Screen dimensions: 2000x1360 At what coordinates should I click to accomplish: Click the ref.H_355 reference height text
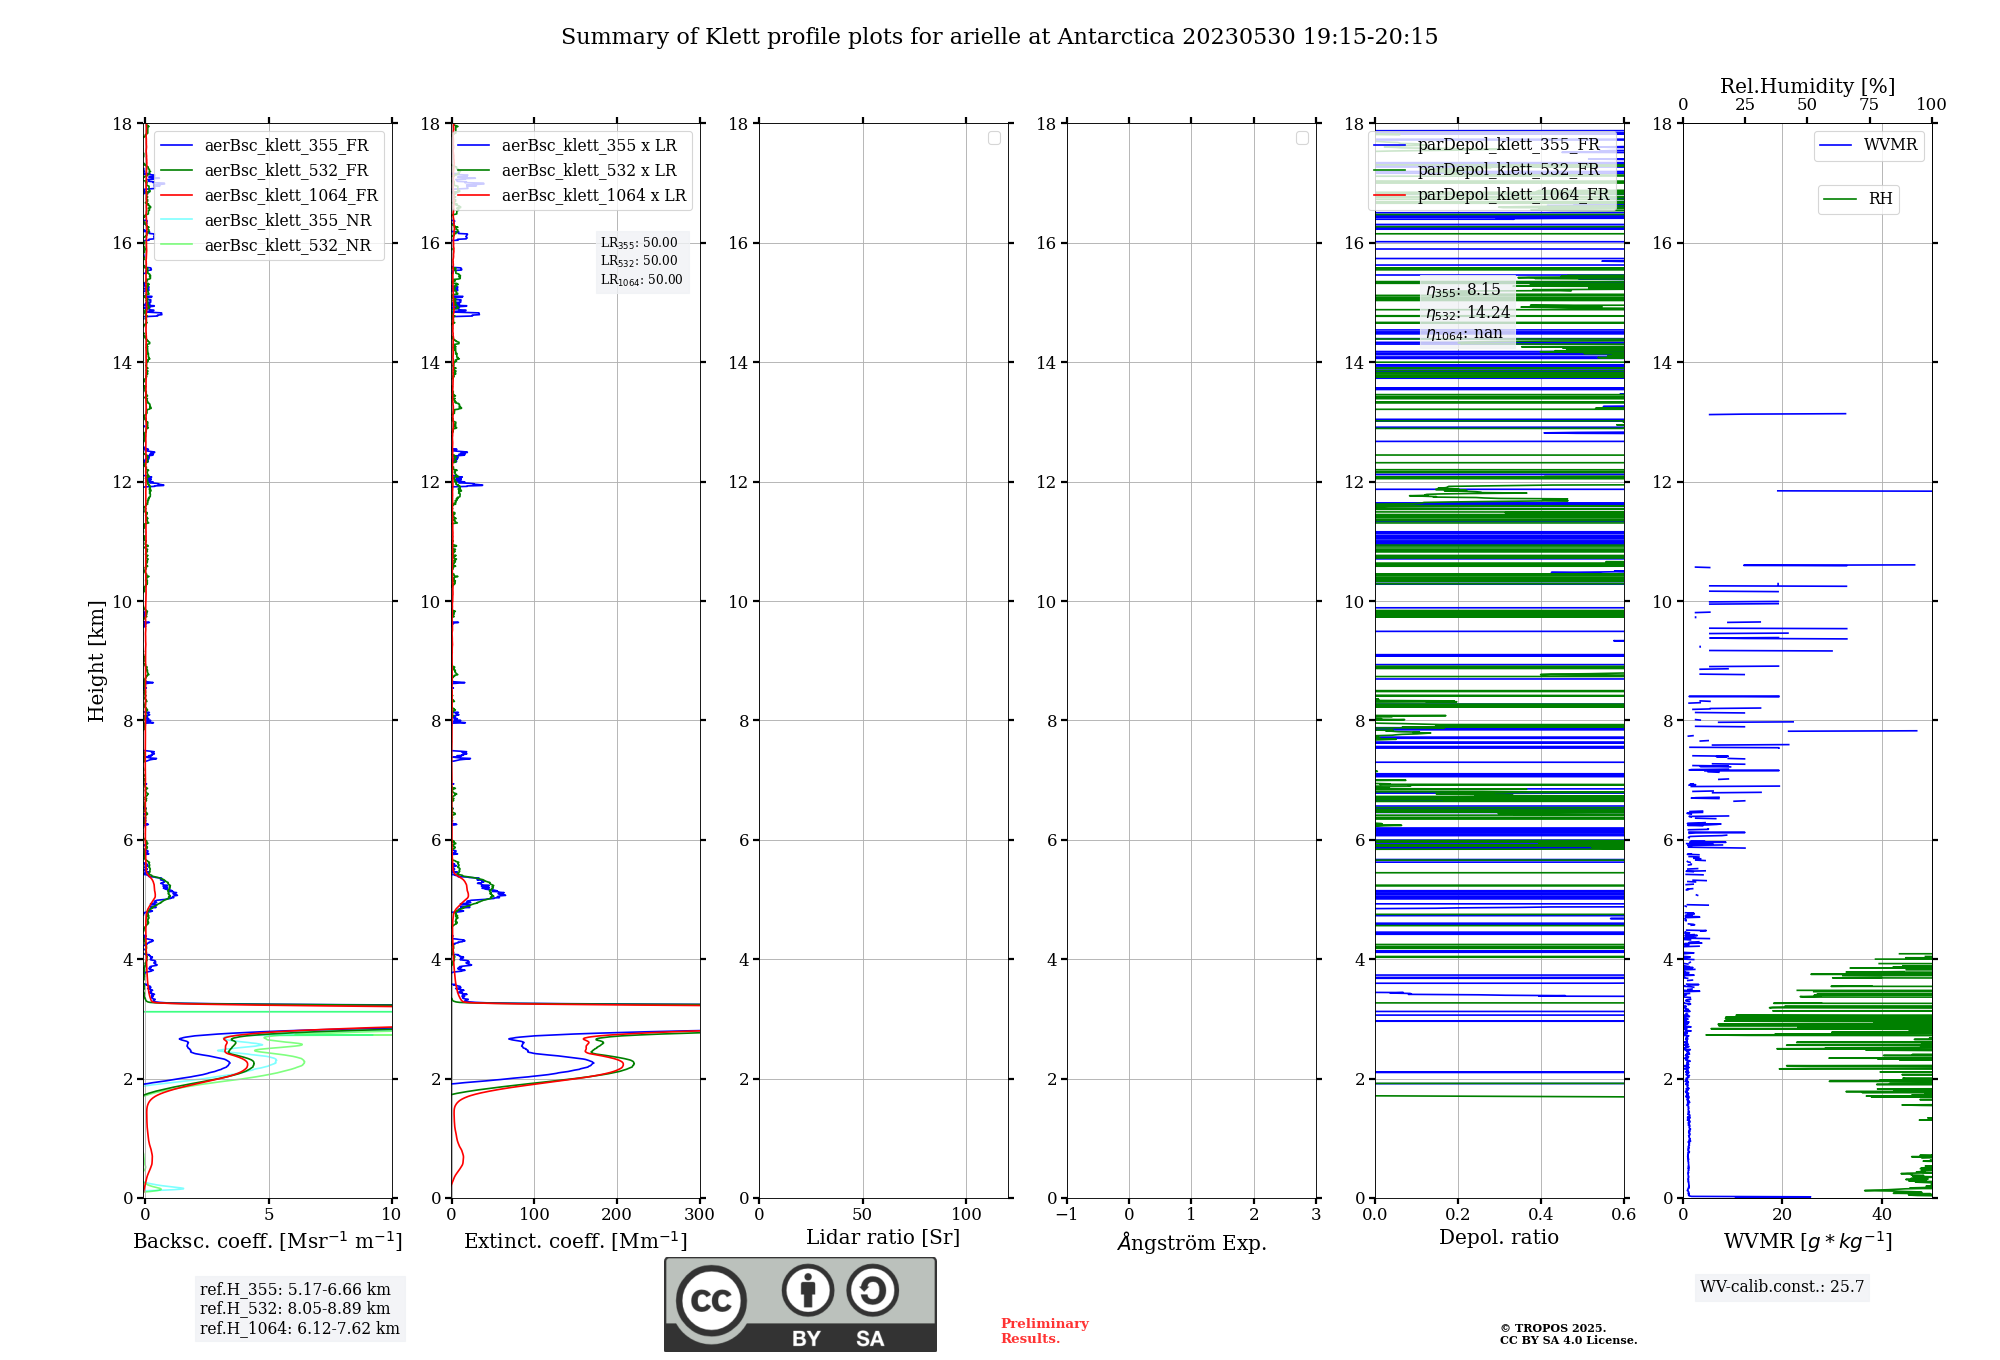click(294, 1290)
